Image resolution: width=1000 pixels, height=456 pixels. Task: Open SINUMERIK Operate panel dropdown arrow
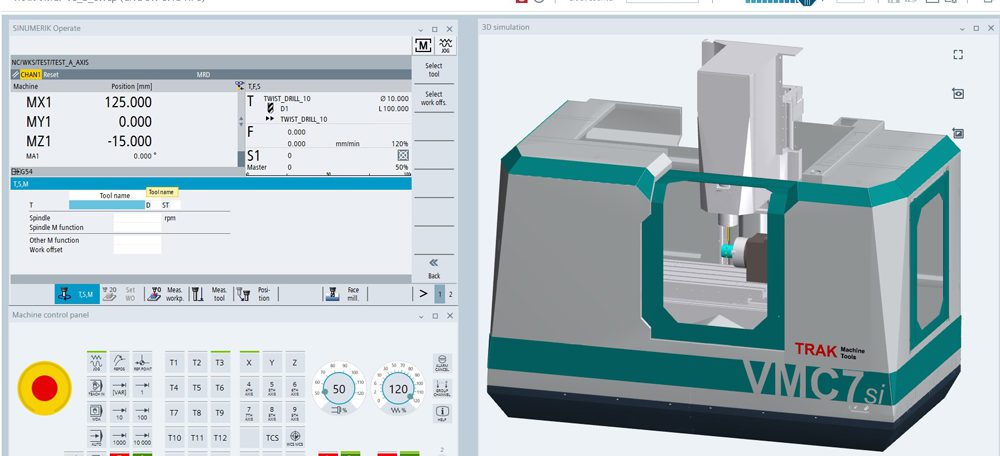point(420,29)
